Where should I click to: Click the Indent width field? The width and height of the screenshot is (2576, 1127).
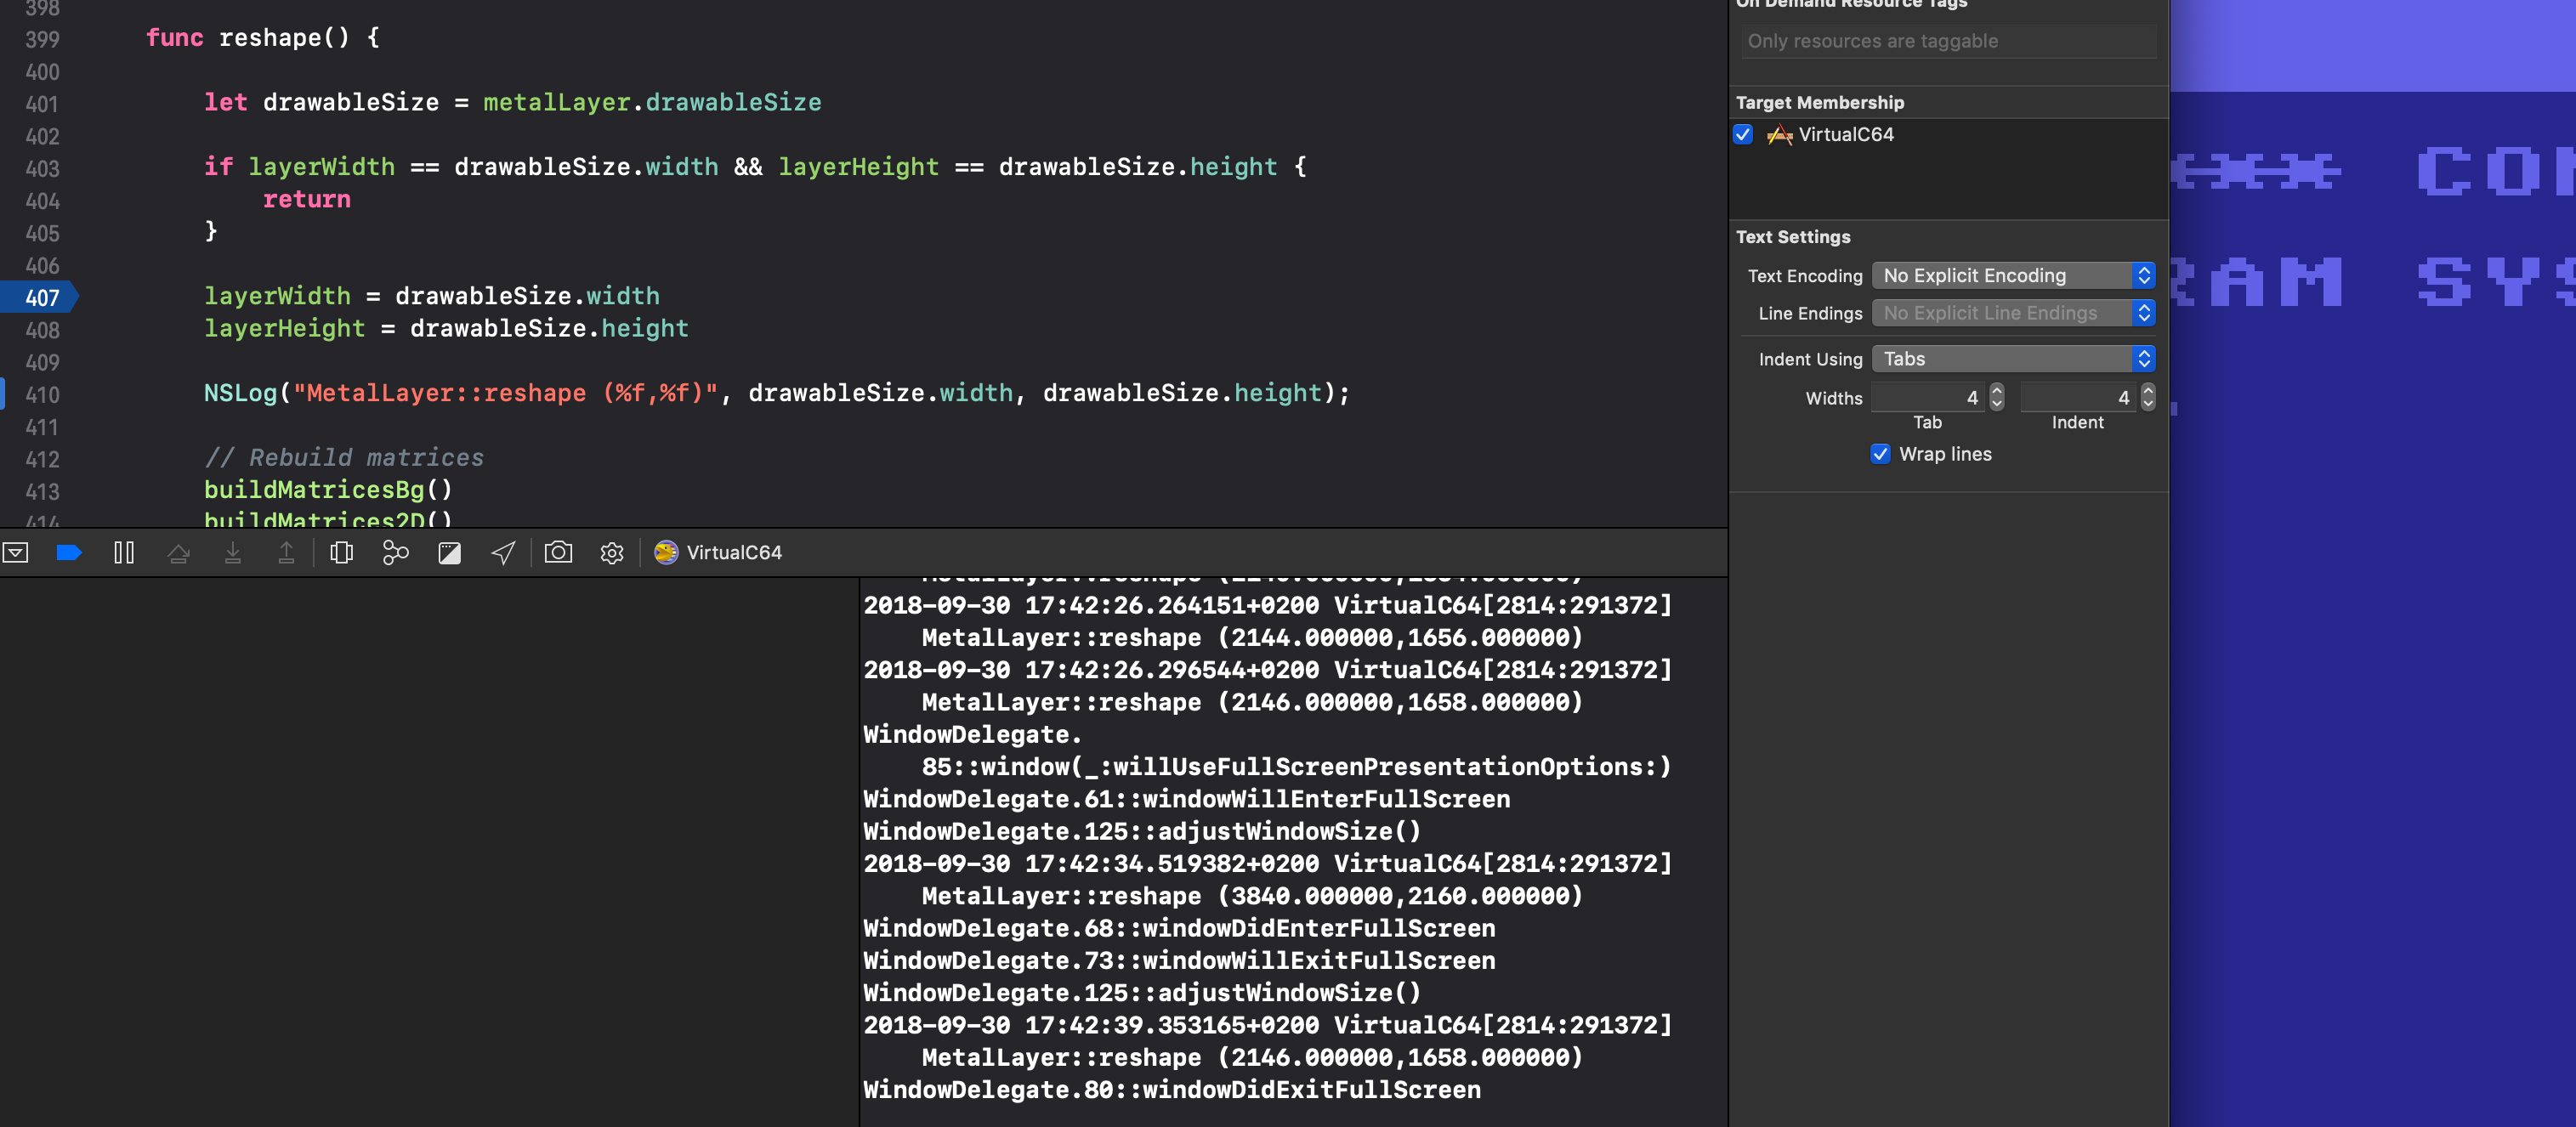(x=2078, y=397)
